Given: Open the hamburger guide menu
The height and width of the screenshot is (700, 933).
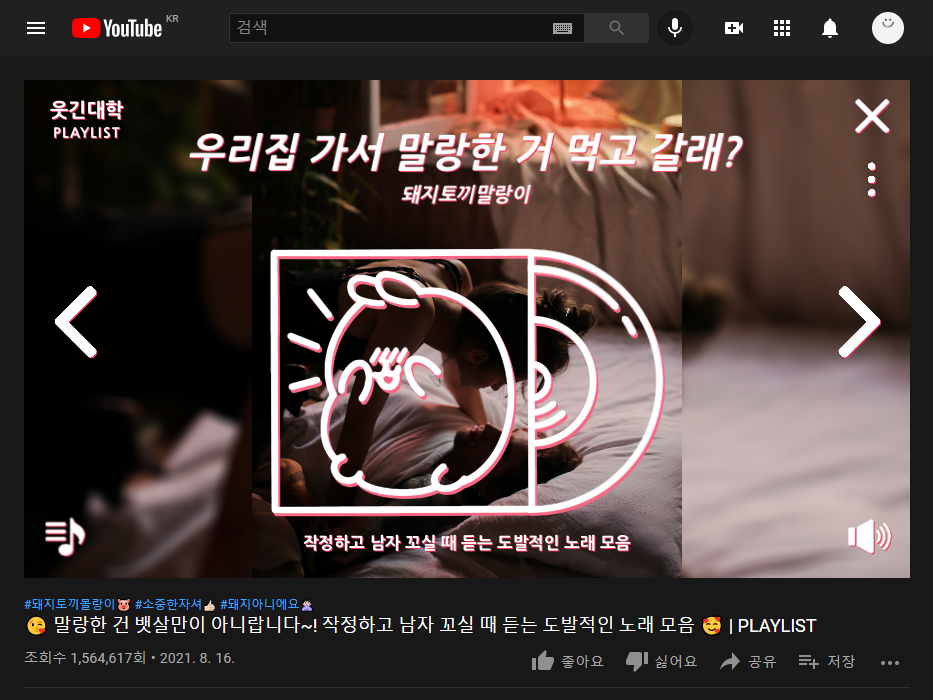Looking at the screenshot, I should coord(36,28).
